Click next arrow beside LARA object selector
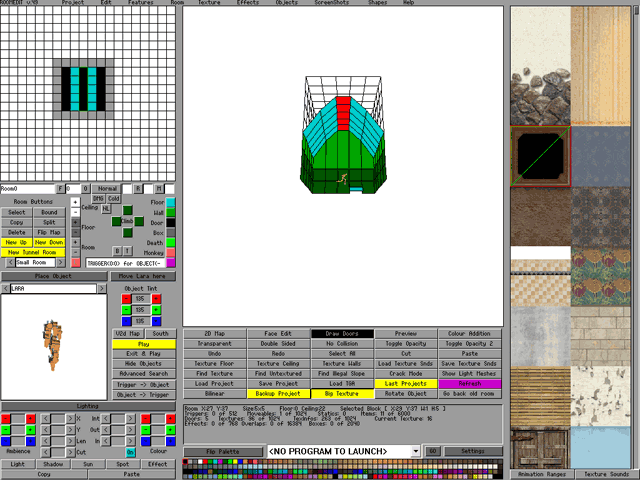640x480 pixels. click(x=103, y=288)
